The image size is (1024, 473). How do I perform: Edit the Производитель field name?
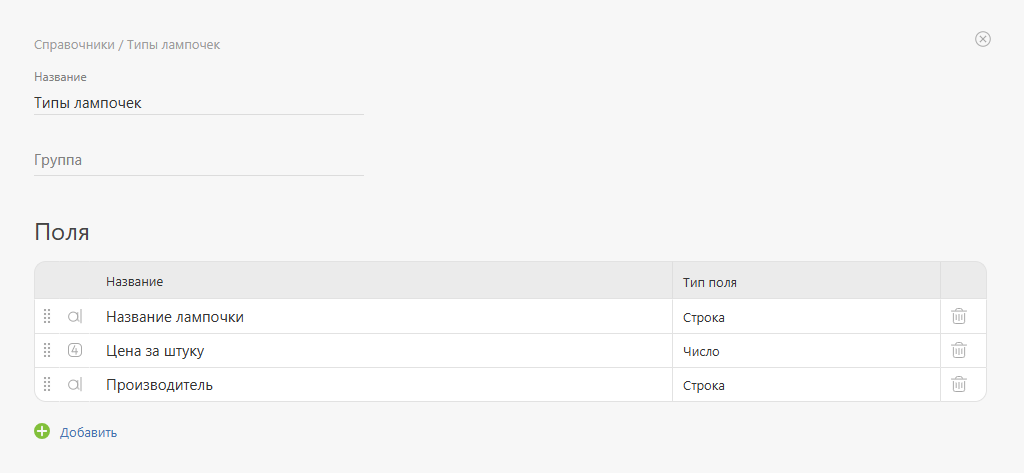380,385
